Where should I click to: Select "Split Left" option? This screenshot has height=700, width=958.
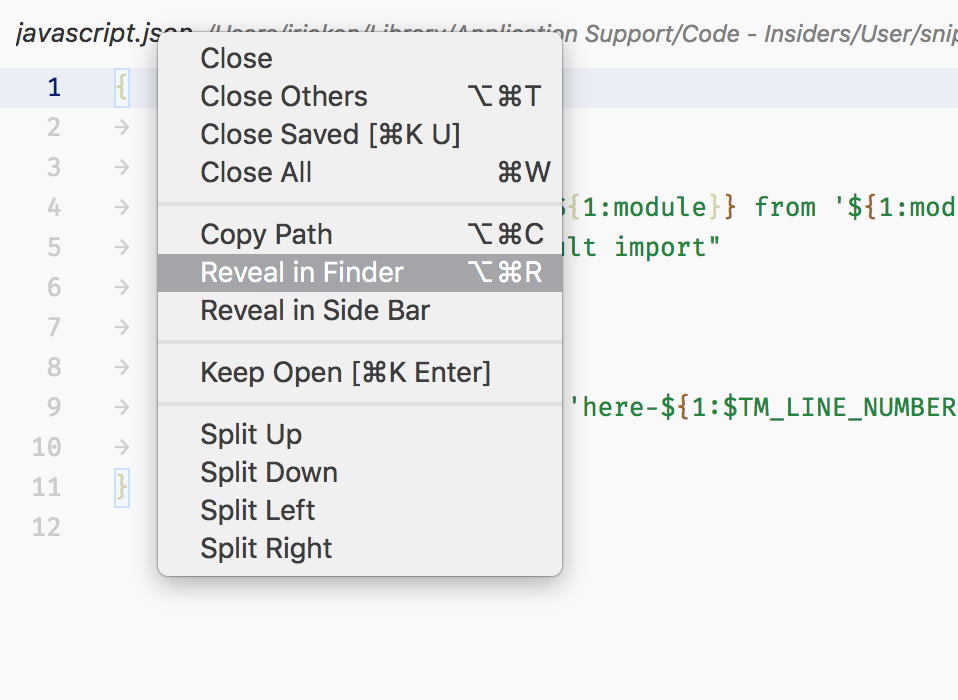tap(257, 510)
